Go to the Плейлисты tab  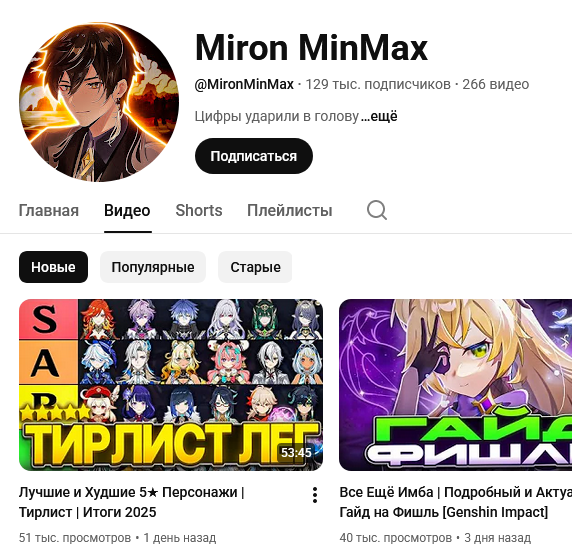click(290, 210)
